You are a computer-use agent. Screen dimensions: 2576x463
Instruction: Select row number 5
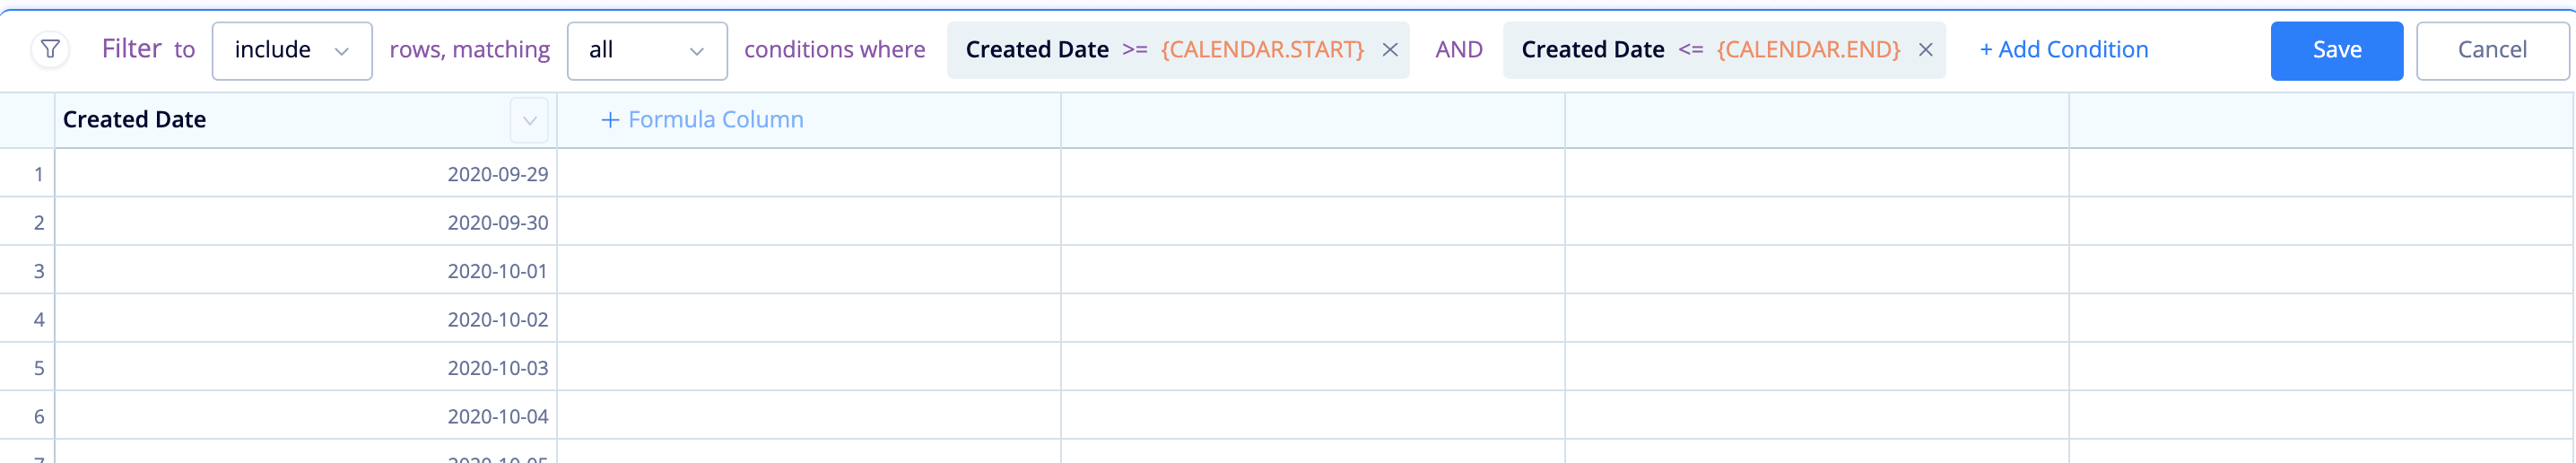click(x=27, y=368)
